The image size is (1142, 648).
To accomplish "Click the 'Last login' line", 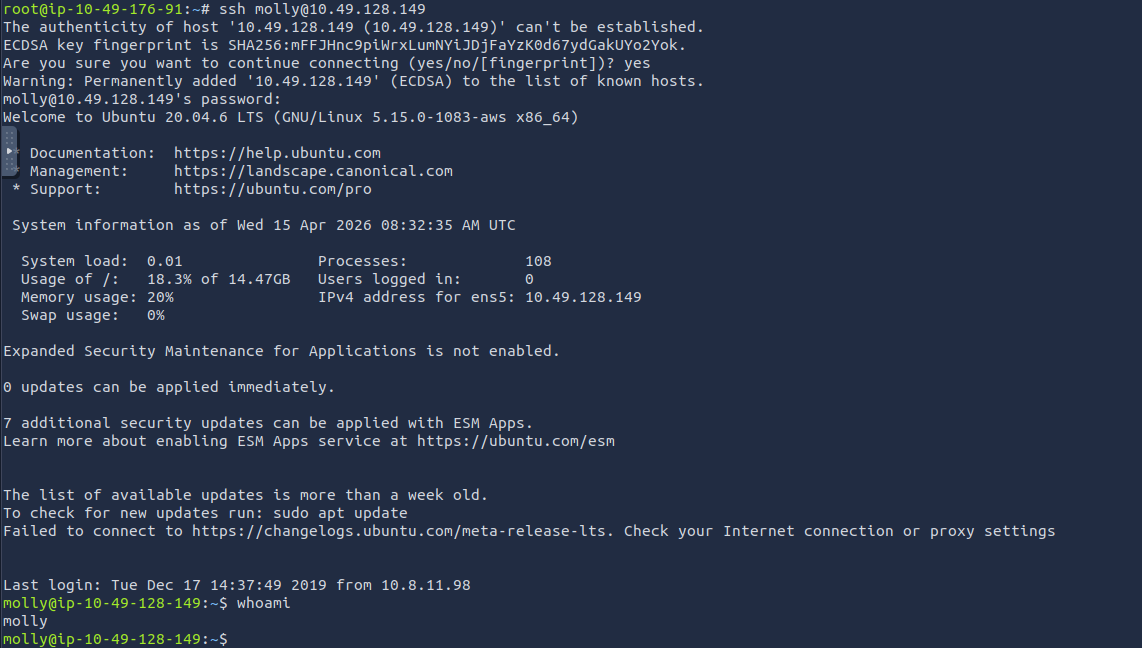I will 236,585.
